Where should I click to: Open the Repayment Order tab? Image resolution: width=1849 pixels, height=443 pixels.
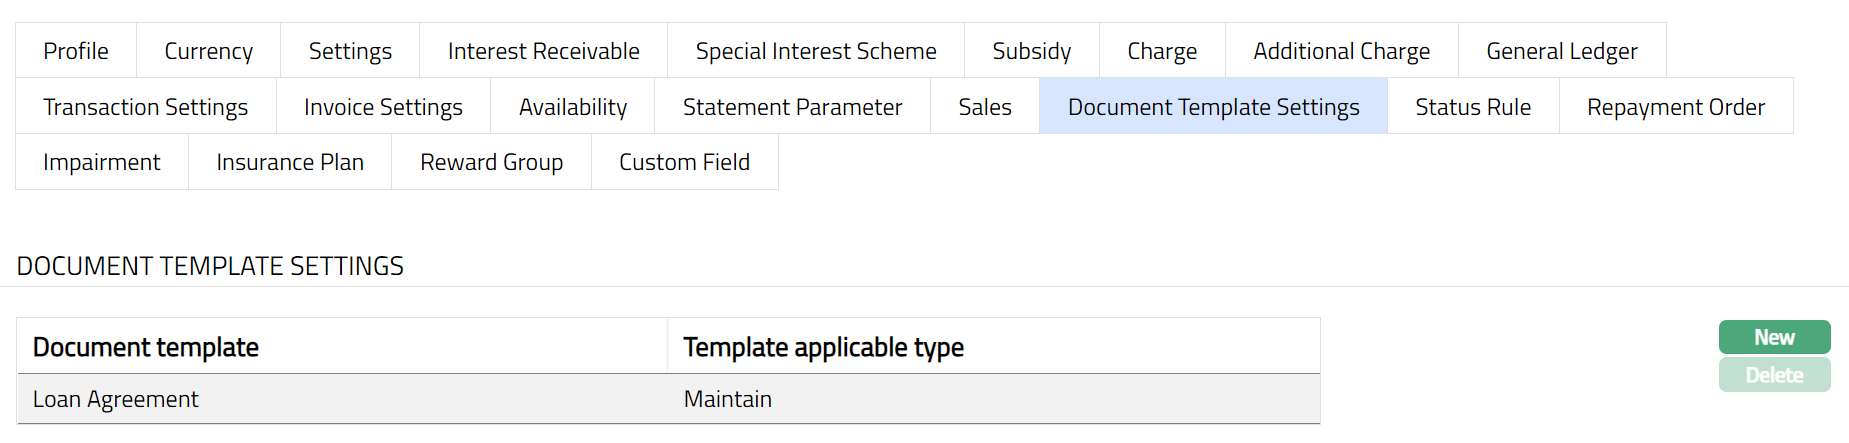(1676, 107)
